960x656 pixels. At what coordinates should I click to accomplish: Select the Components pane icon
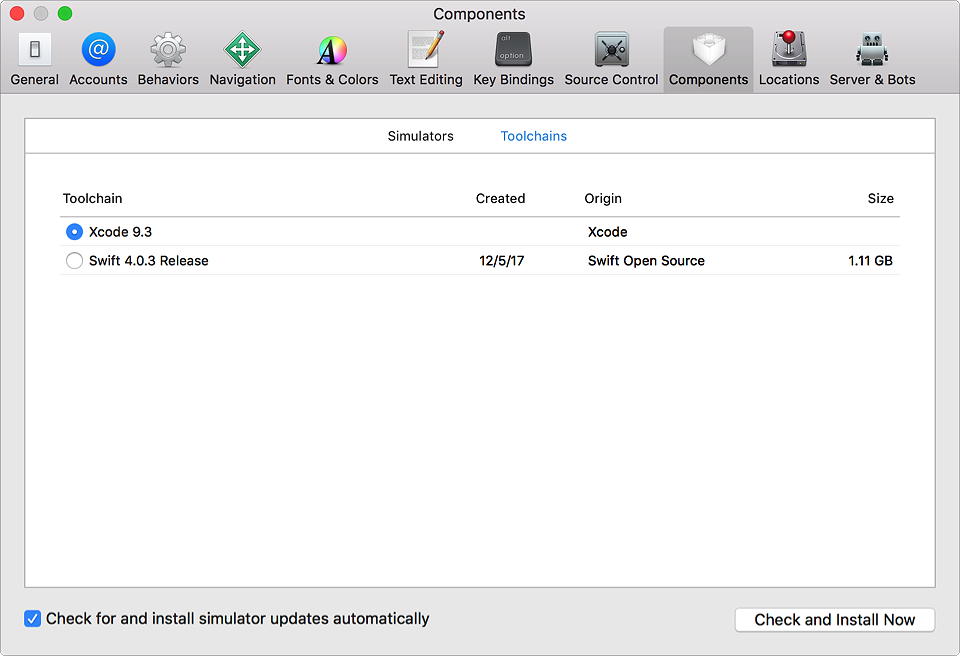coord(708,59)
